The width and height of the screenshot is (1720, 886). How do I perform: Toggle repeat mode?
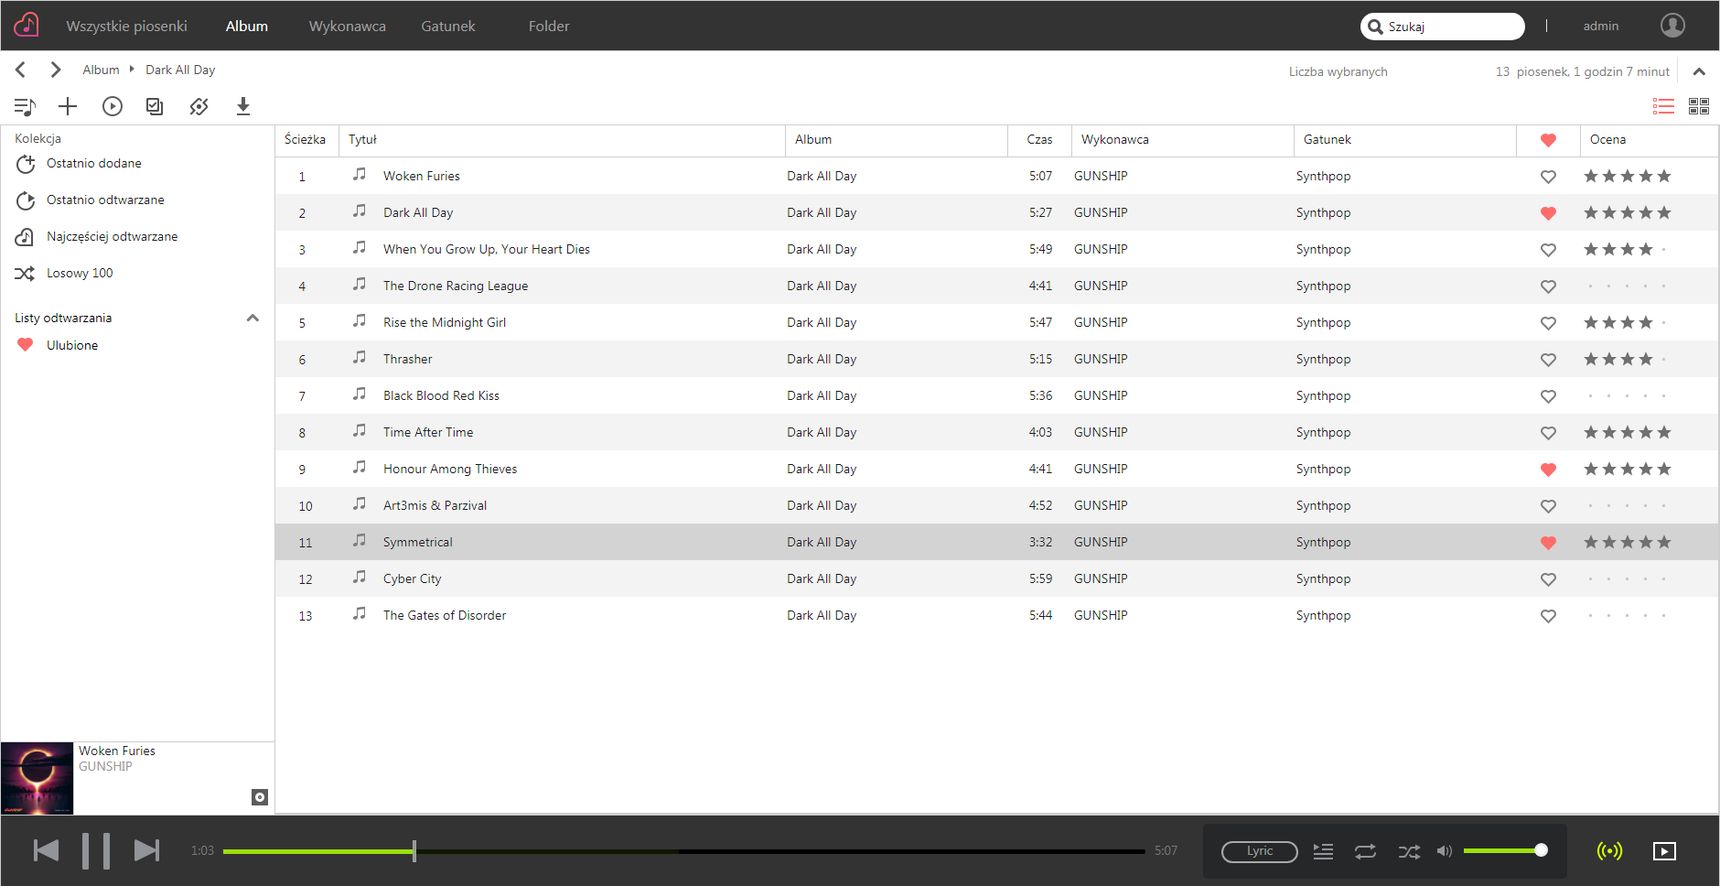point(1365,852)
